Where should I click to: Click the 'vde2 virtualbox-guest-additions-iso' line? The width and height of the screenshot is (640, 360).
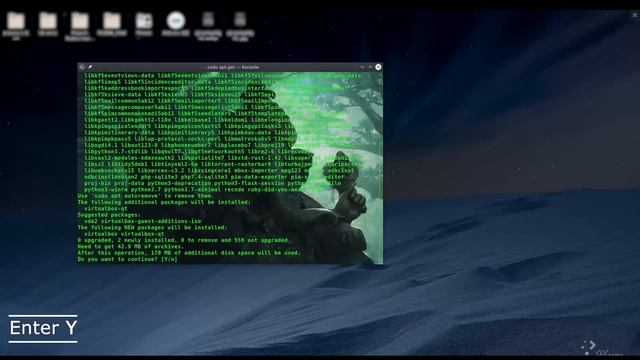pos(142,221)
